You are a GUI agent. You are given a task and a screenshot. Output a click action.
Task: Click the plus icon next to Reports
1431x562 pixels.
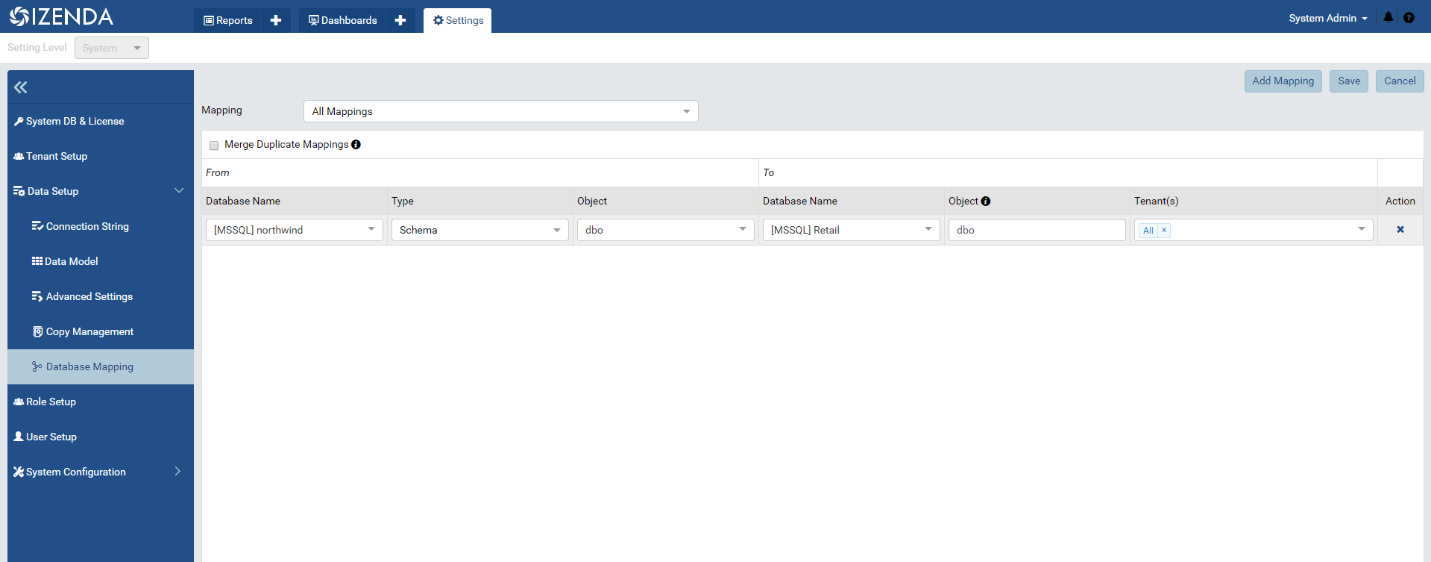276,20
